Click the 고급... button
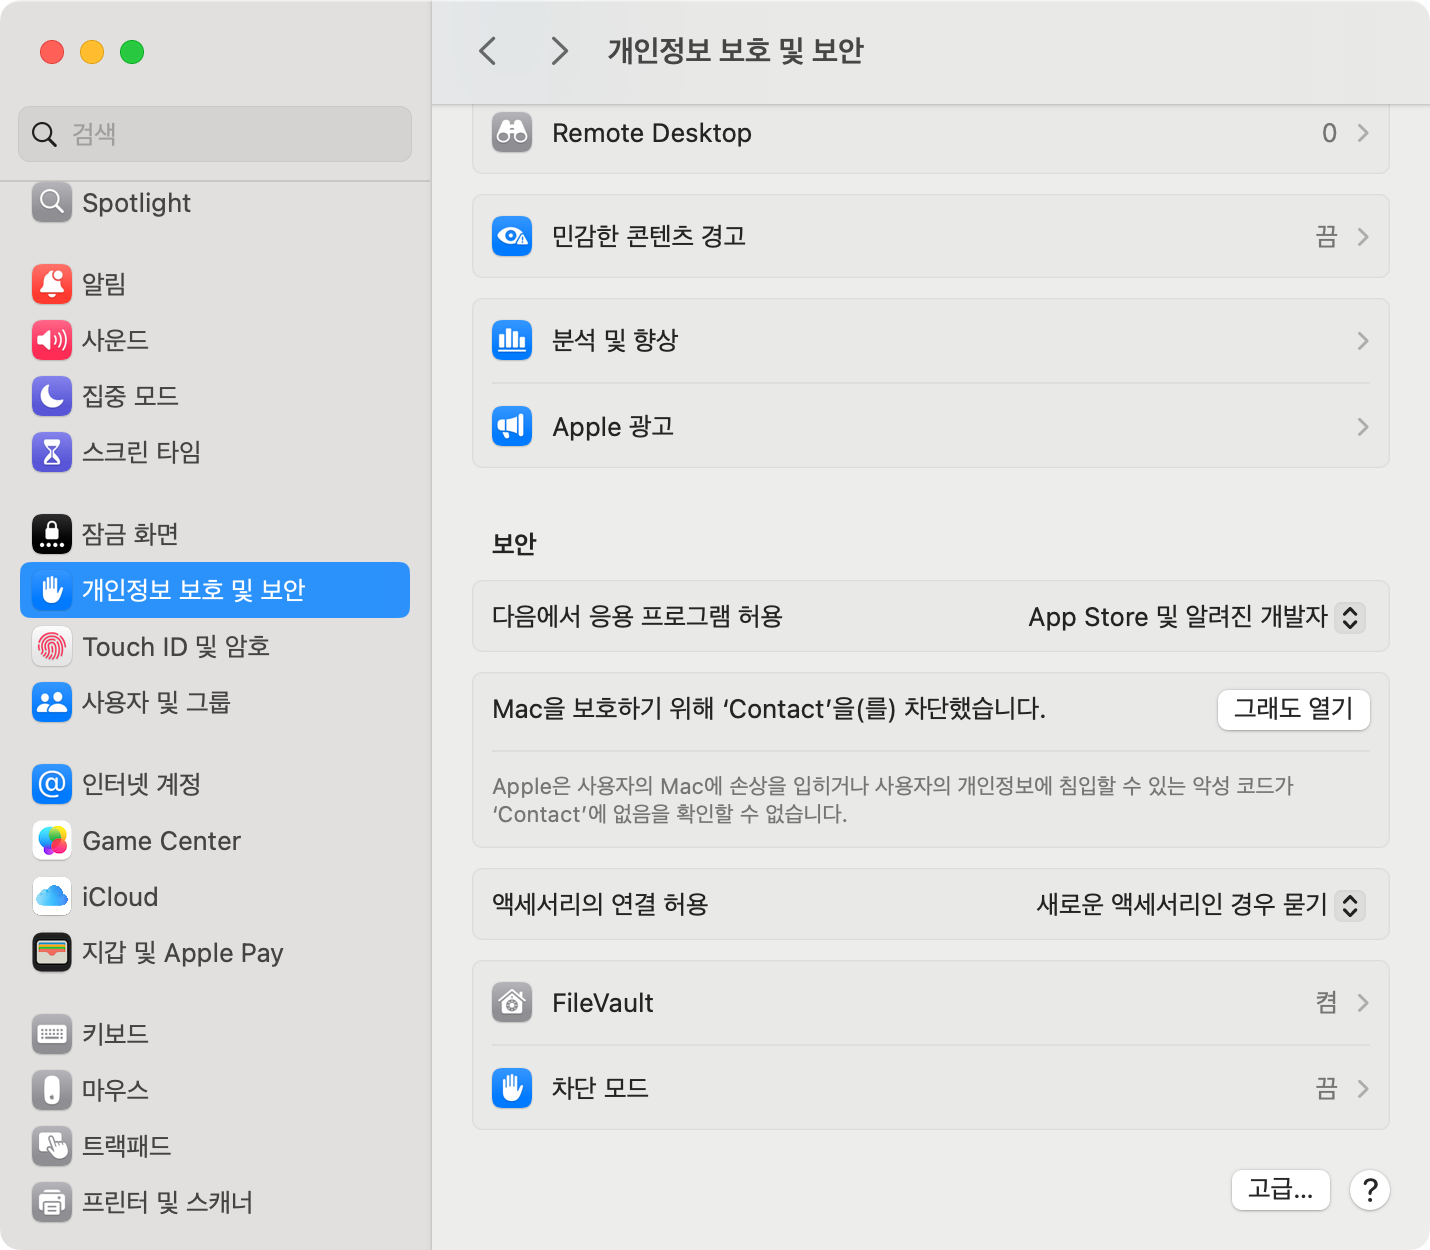 (x=1281, y=1189)
